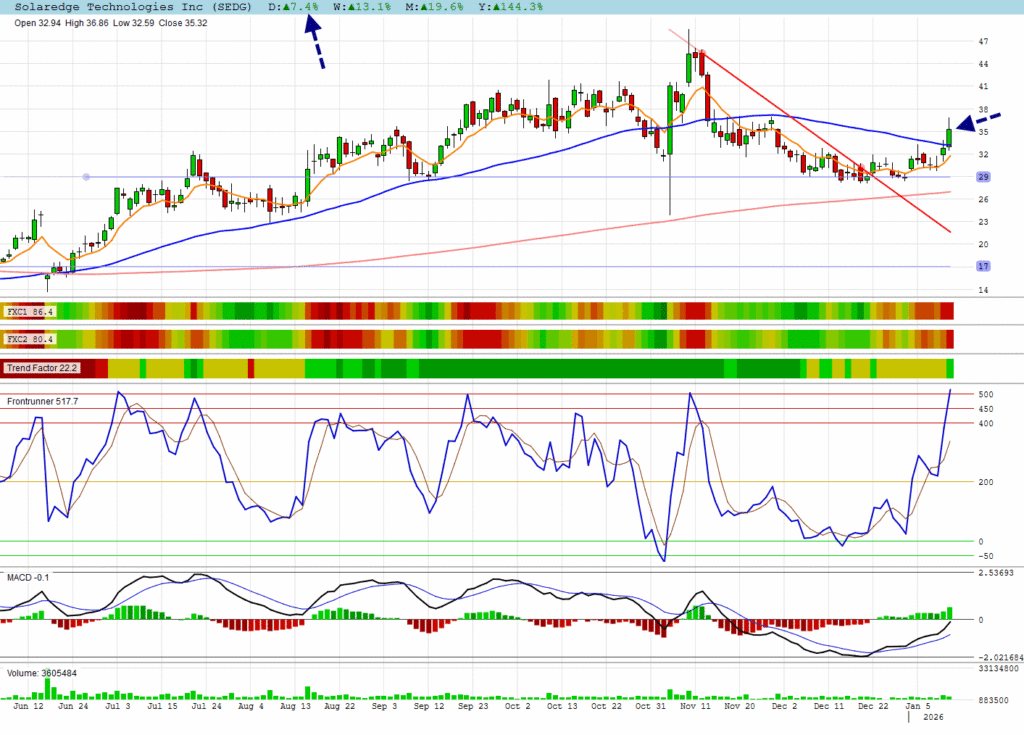The height and width of the screenshot is (735, 1024).
Task: Select the FXC1 86.4 indicator label
Action: coord(31,312)
